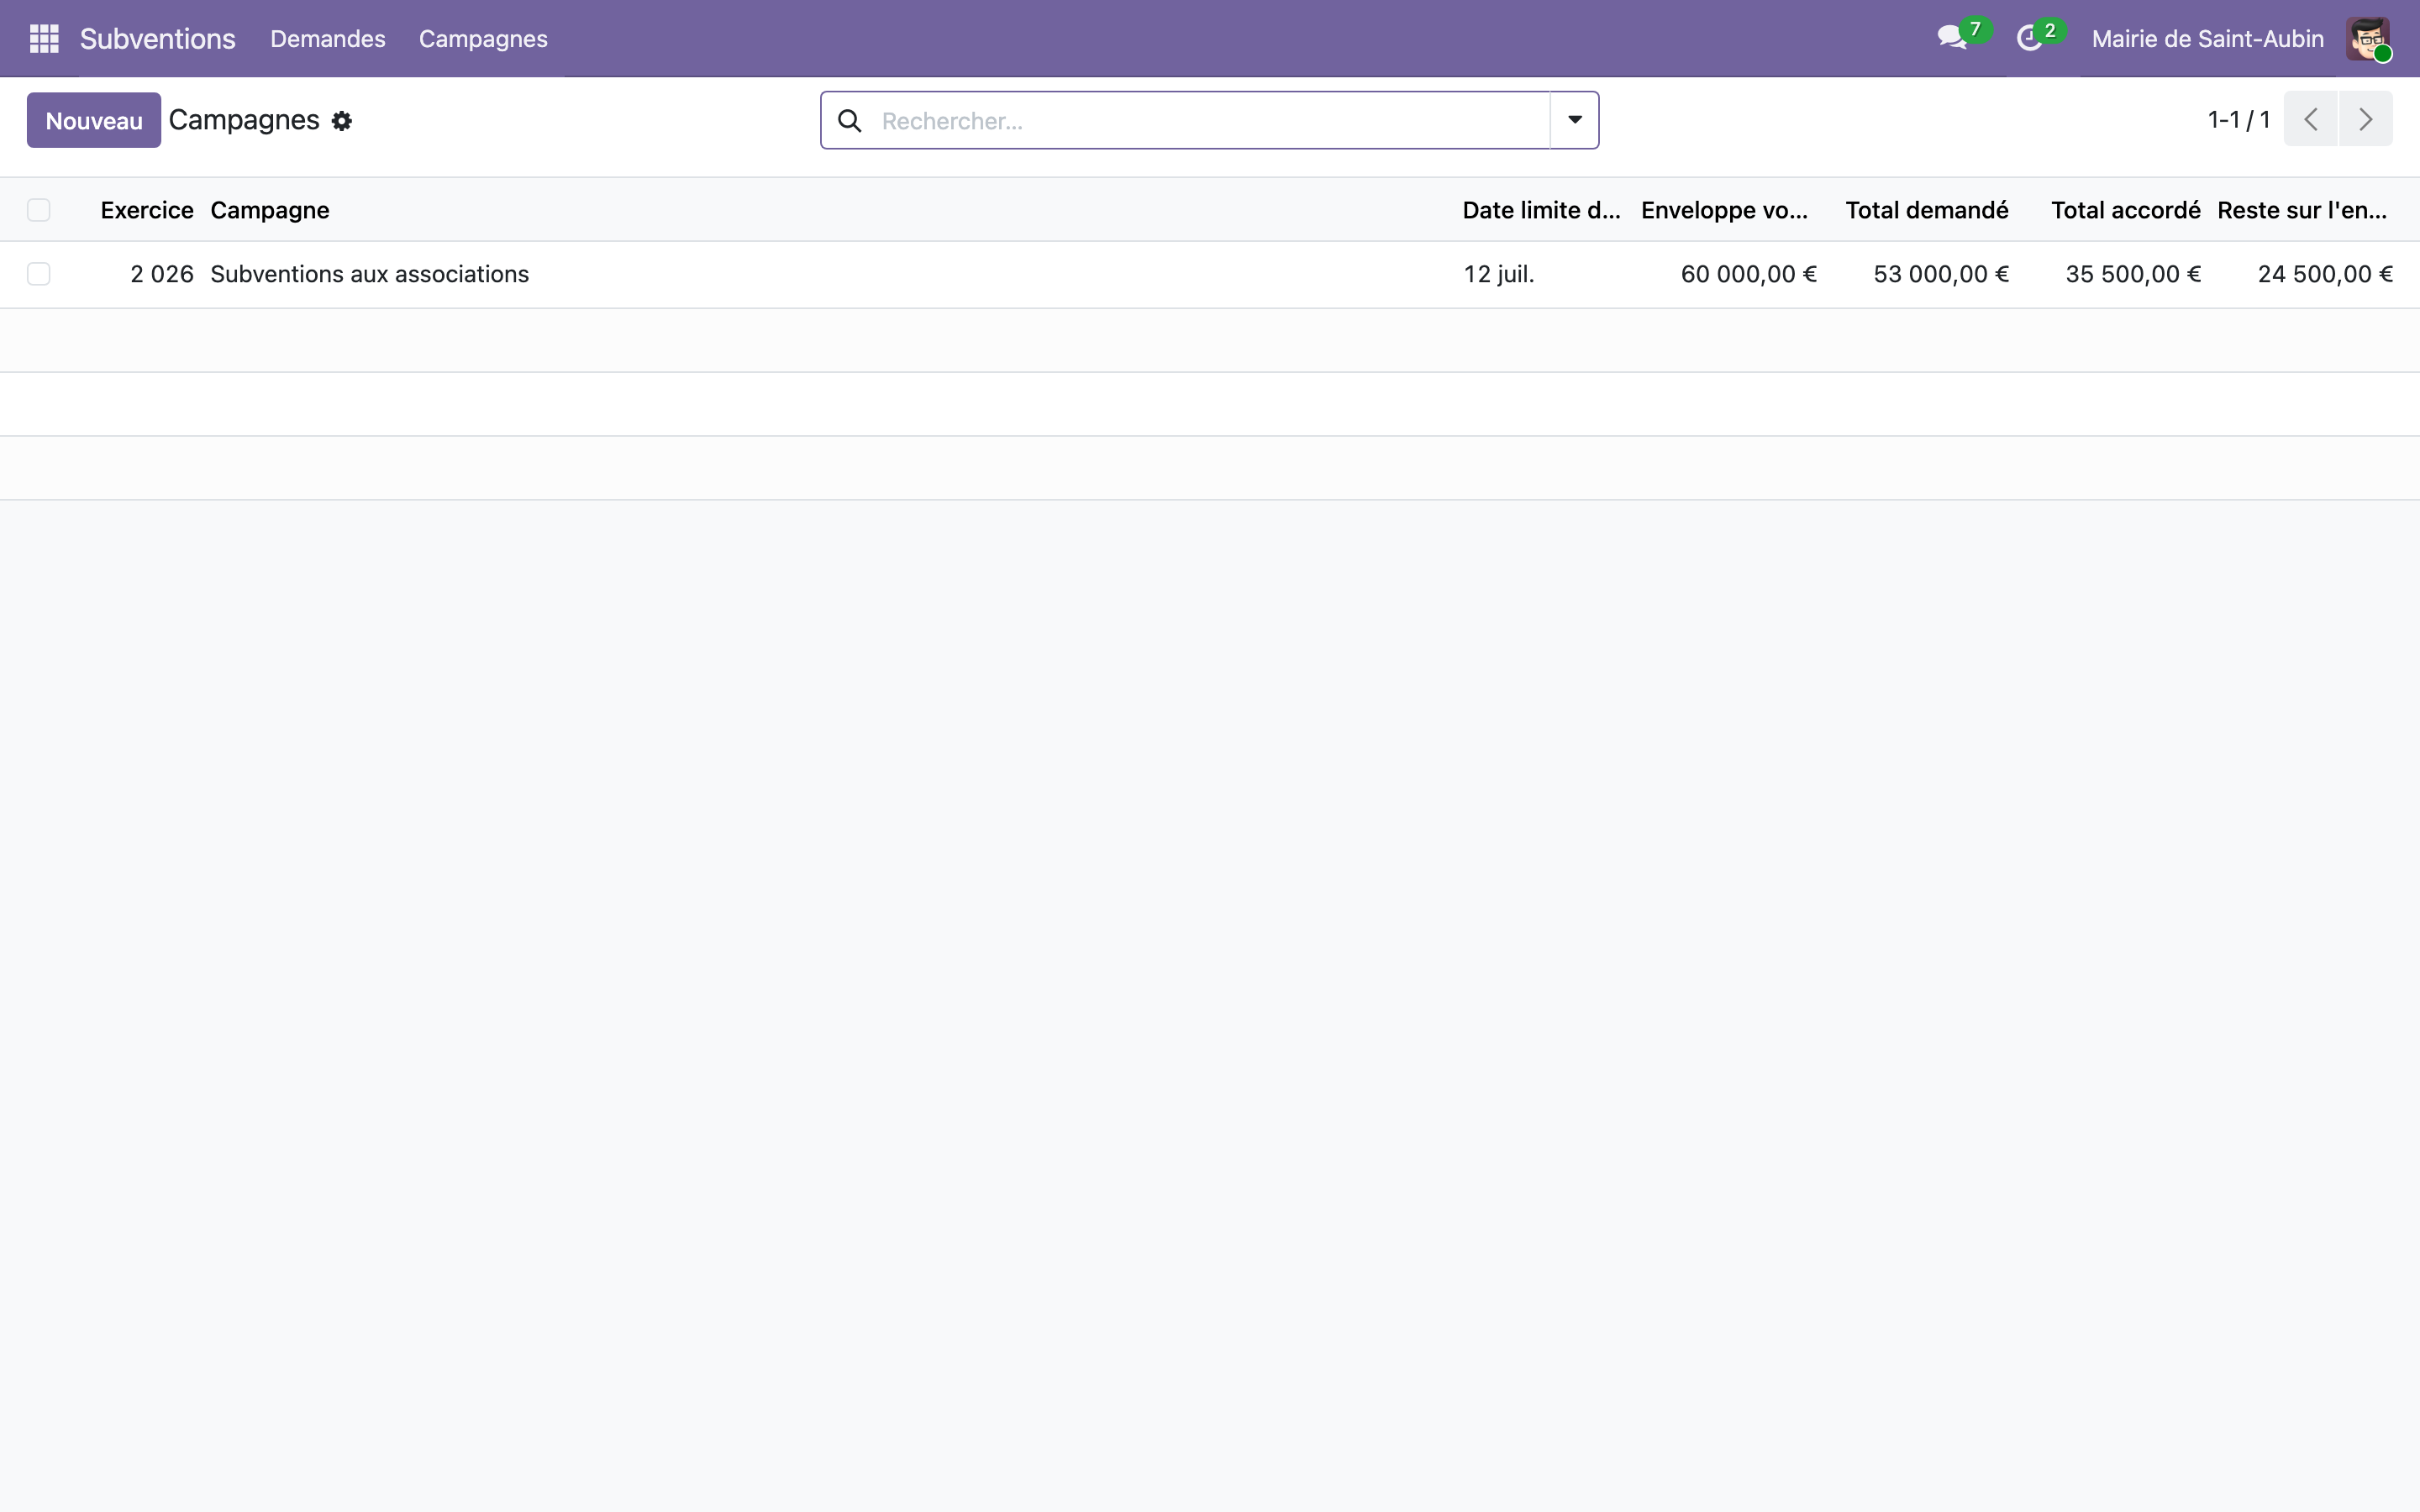Sort by Campagne column header

(270, 210)
